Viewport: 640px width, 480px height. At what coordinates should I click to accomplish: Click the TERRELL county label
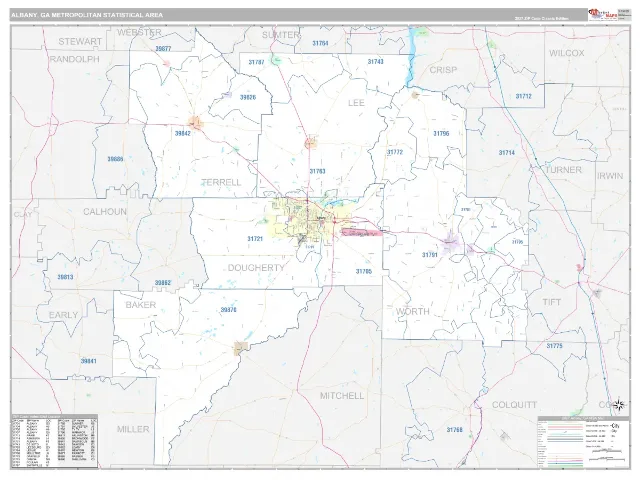point(222,182)
